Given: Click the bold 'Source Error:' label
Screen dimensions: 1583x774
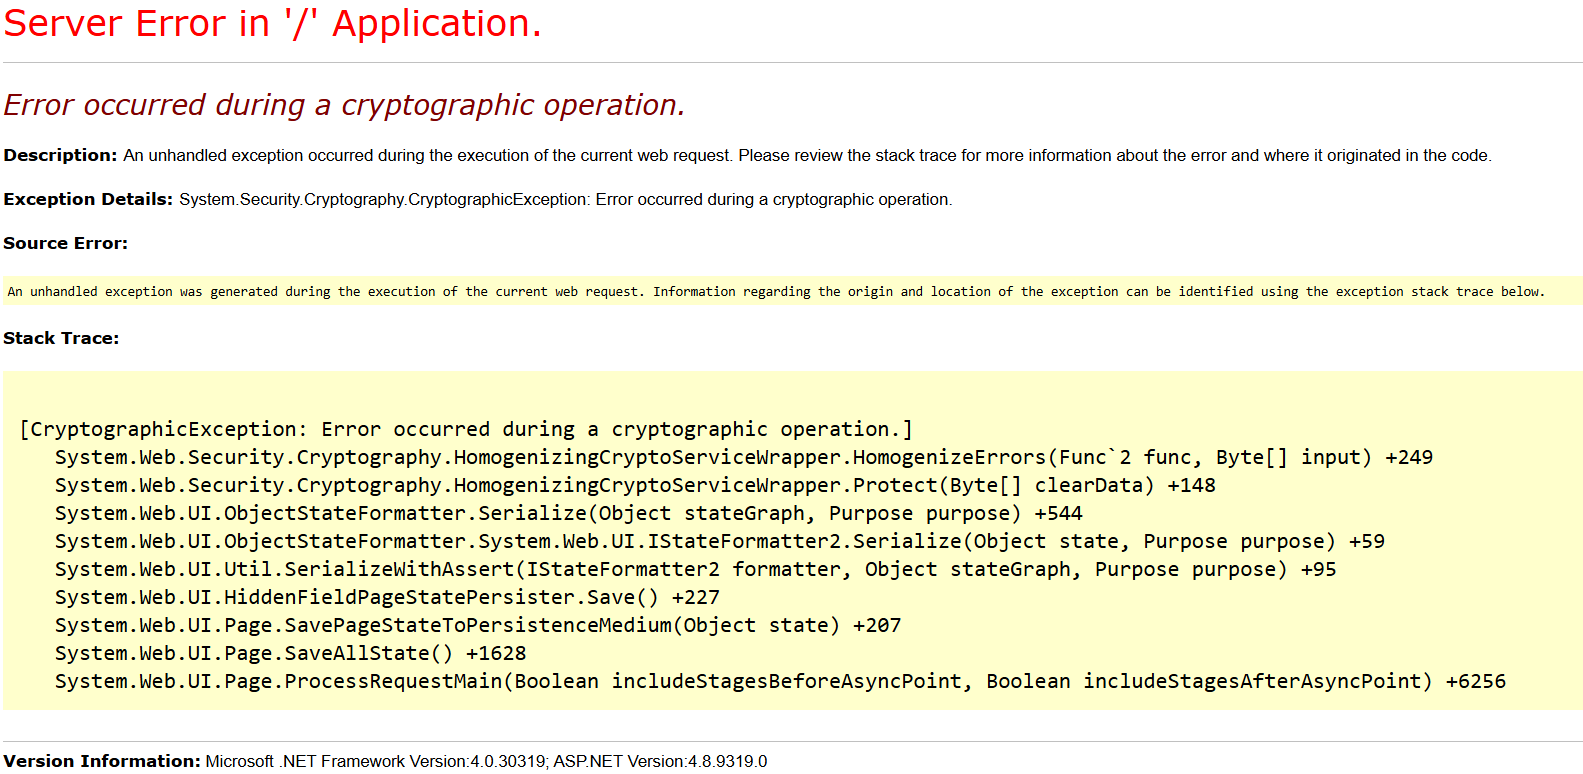Looking at the screenshot, I should click(65, 243).
